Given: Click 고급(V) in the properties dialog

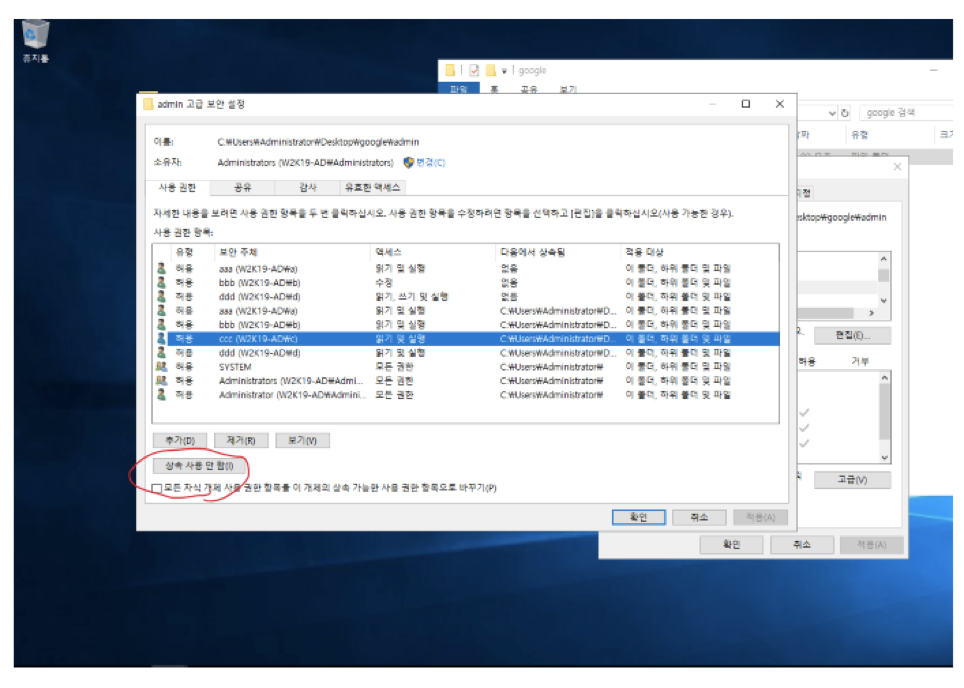Looking at the screenshot, I should [x=852, y=480].
